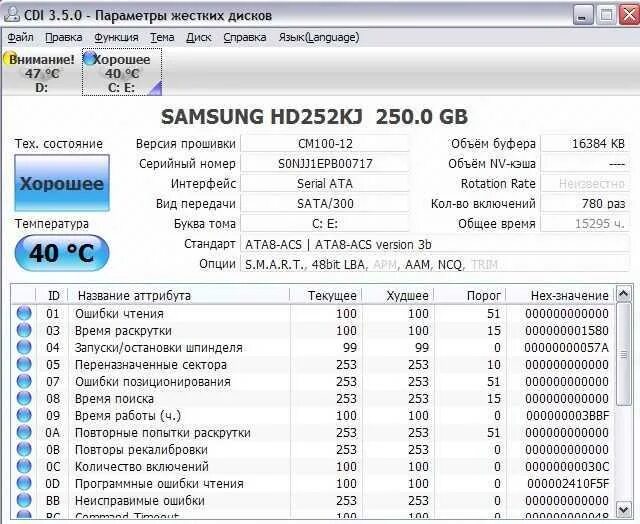Image resolution: width=640 pixels, height=524 pixels.
Task: Click the Rotation Rate field Неизвестно
Action: [x=585, y=184]
